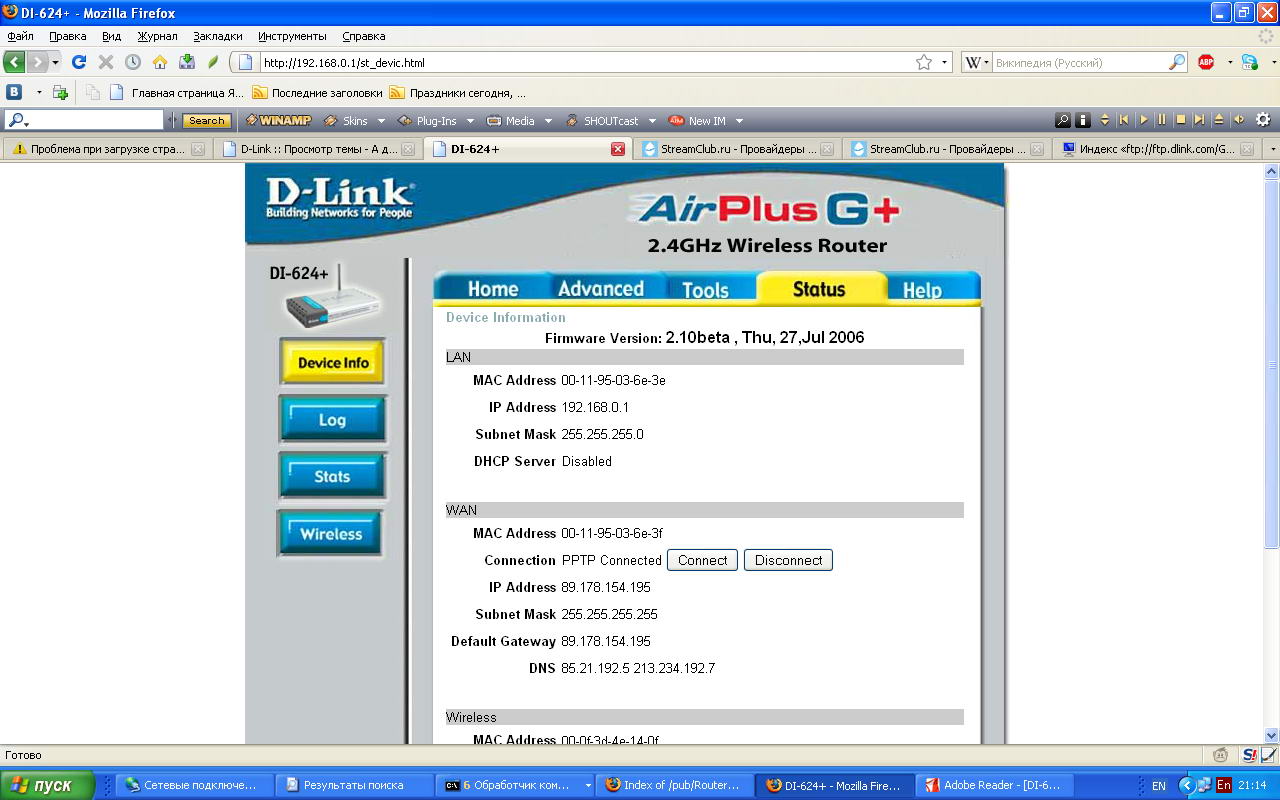Viewport: 1280px width, 800px height.
Task: Go back with the green Back arrow
Action: pos(14,62)
